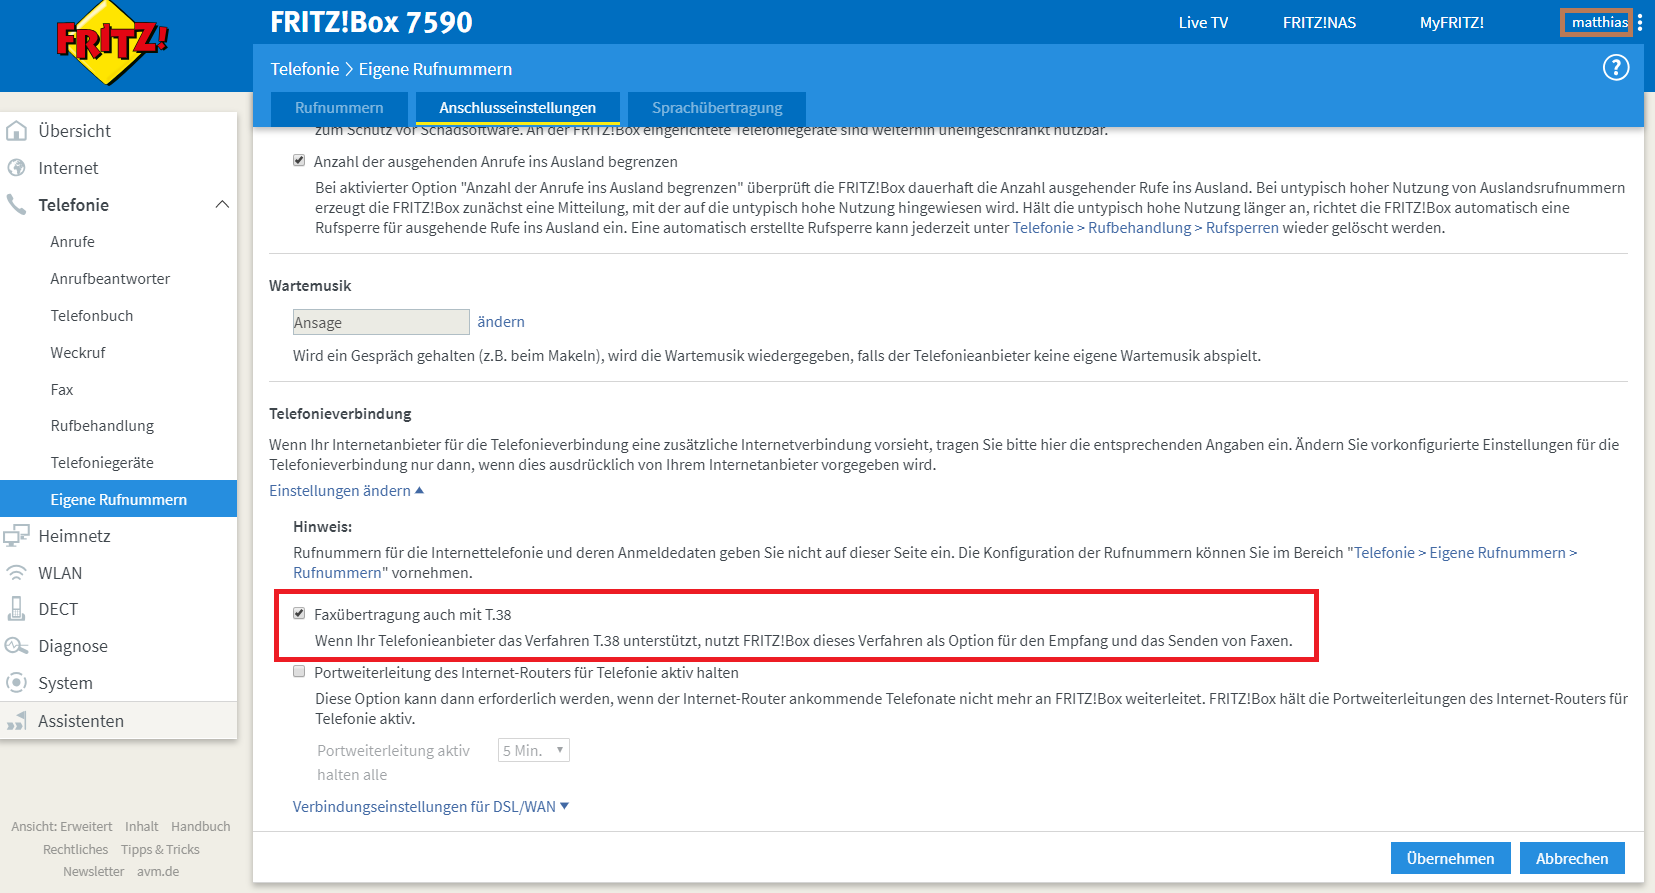Screen dimensions: 1655x893
Task: Open Live TV in the header
Action: [1203, 23]
